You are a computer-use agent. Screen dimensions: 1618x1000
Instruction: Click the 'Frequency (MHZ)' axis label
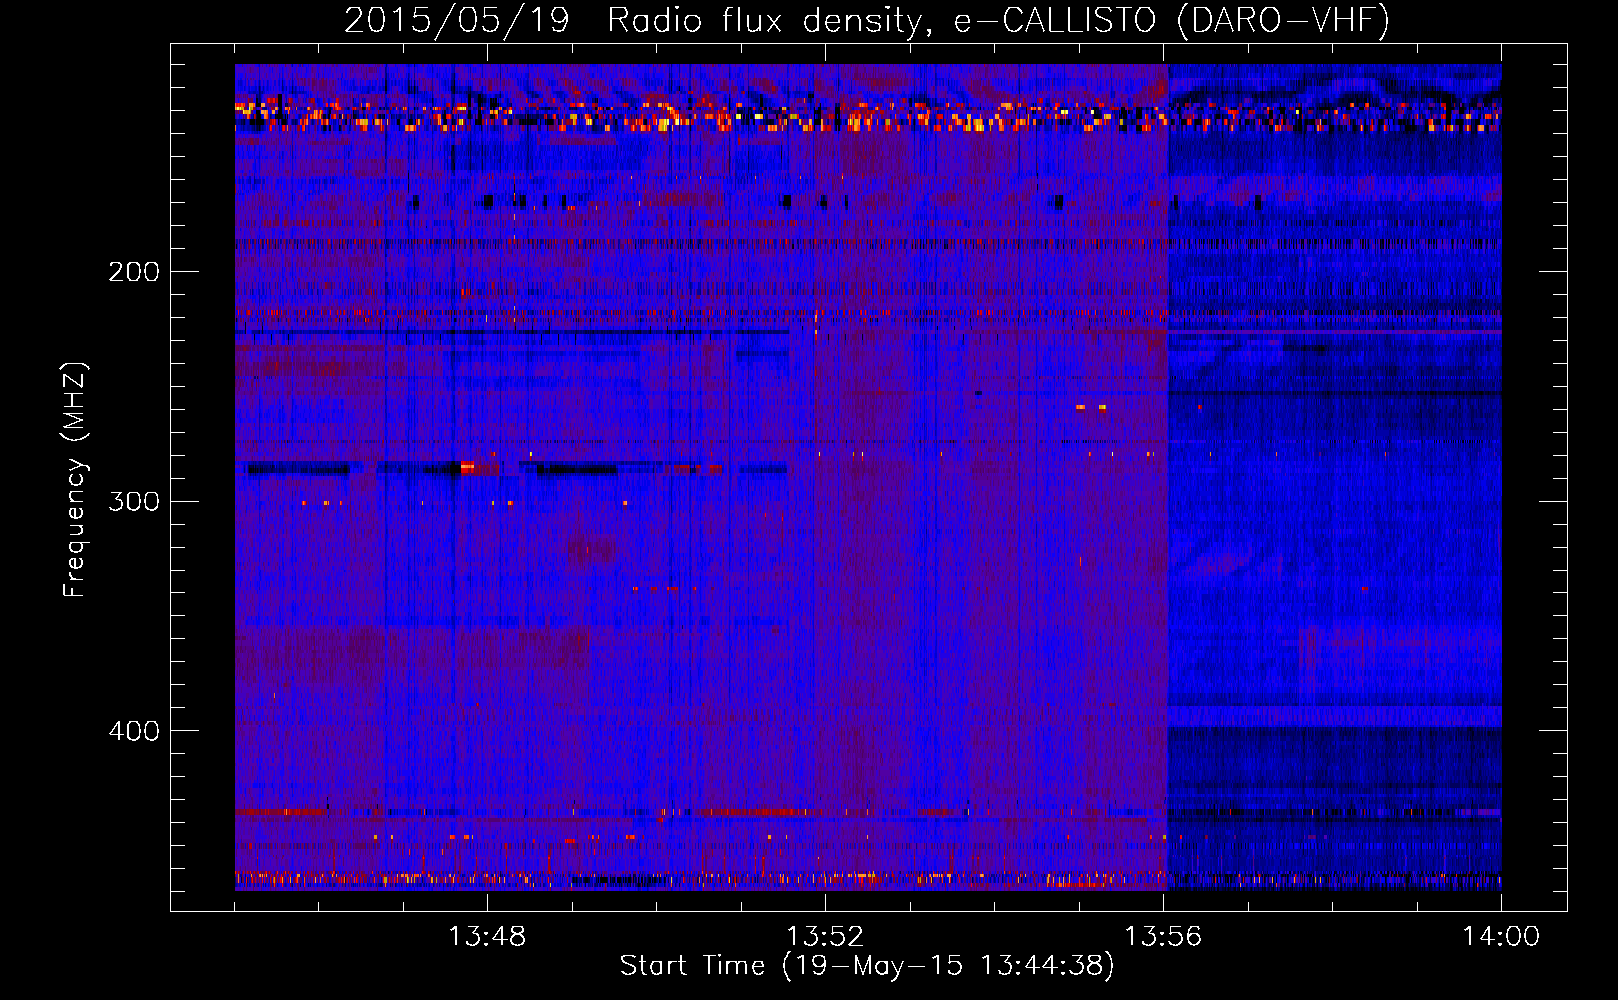[75, 480]
